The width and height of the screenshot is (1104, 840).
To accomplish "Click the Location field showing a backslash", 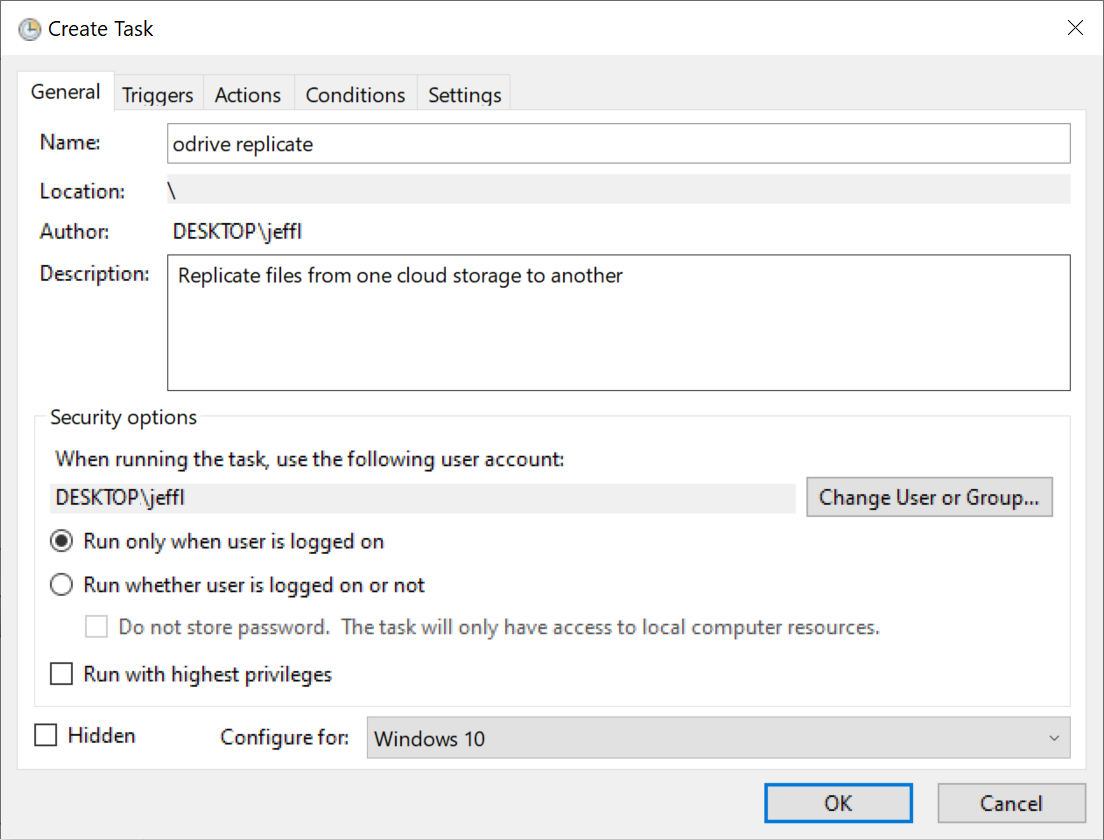I will 618,190.
